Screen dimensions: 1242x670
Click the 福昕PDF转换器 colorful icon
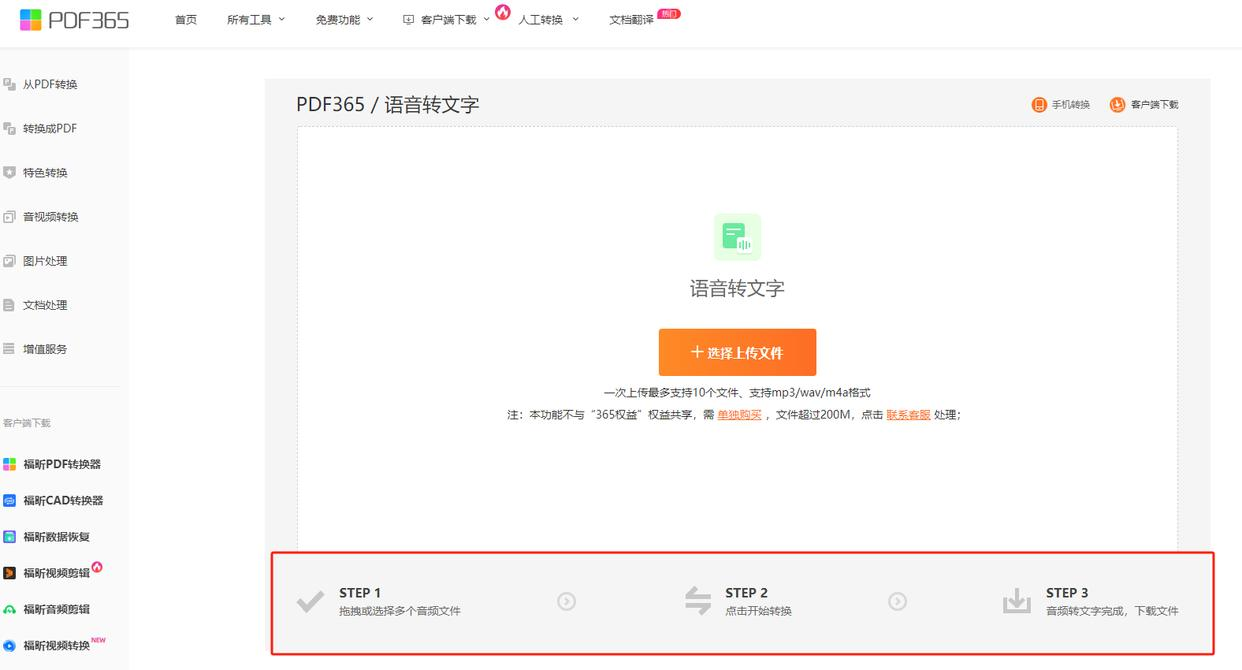pyautogui.click(x=10, y=464)
